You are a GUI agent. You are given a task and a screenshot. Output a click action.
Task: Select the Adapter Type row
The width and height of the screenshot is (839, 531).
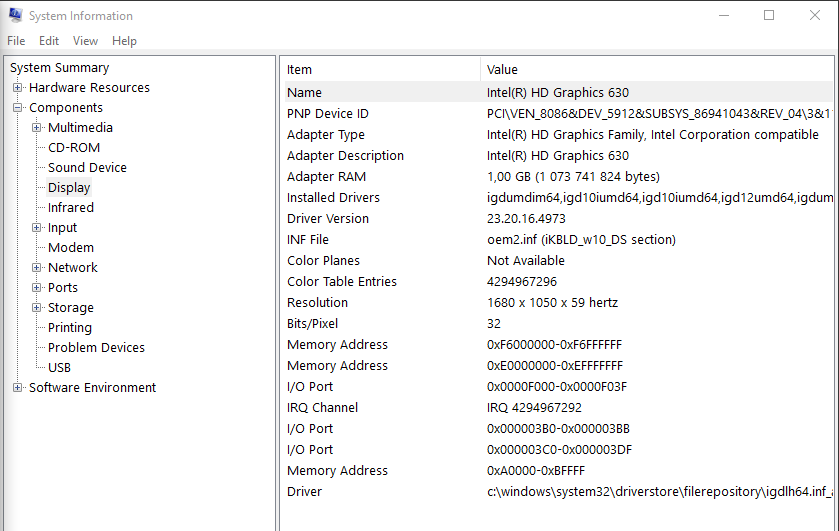tap(557, 134)
